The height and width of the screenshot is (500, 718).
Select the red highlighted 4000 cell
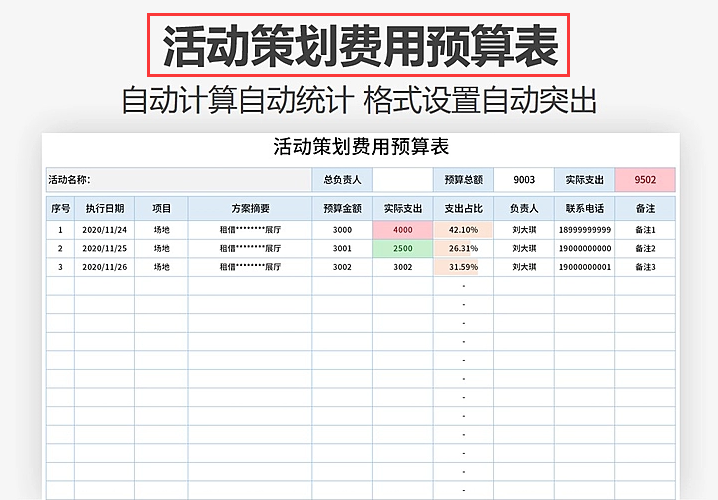tap(403, 230)
